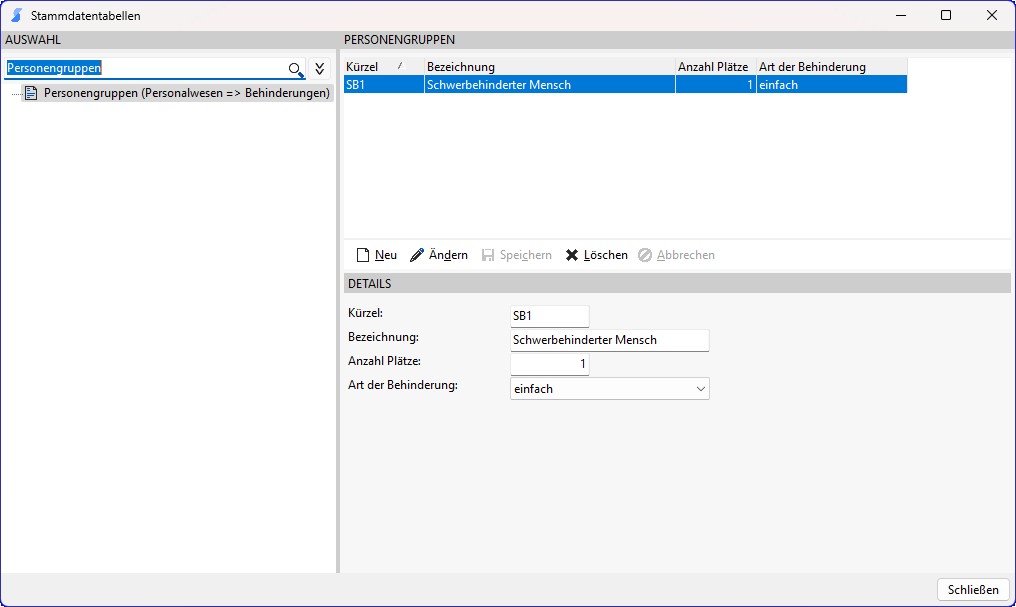This screenshot has height=607, width=1016.
Task: Delete entry with Löschen button
Action: [x=597, y=255]
